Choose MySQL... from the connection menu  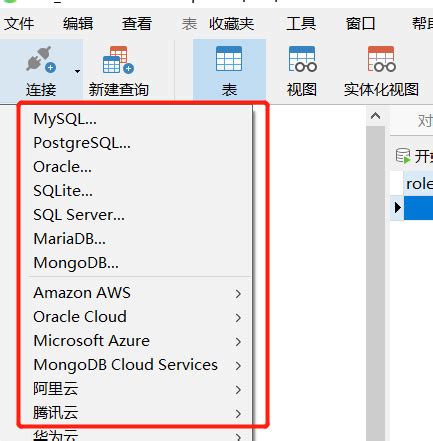point(65,119)
